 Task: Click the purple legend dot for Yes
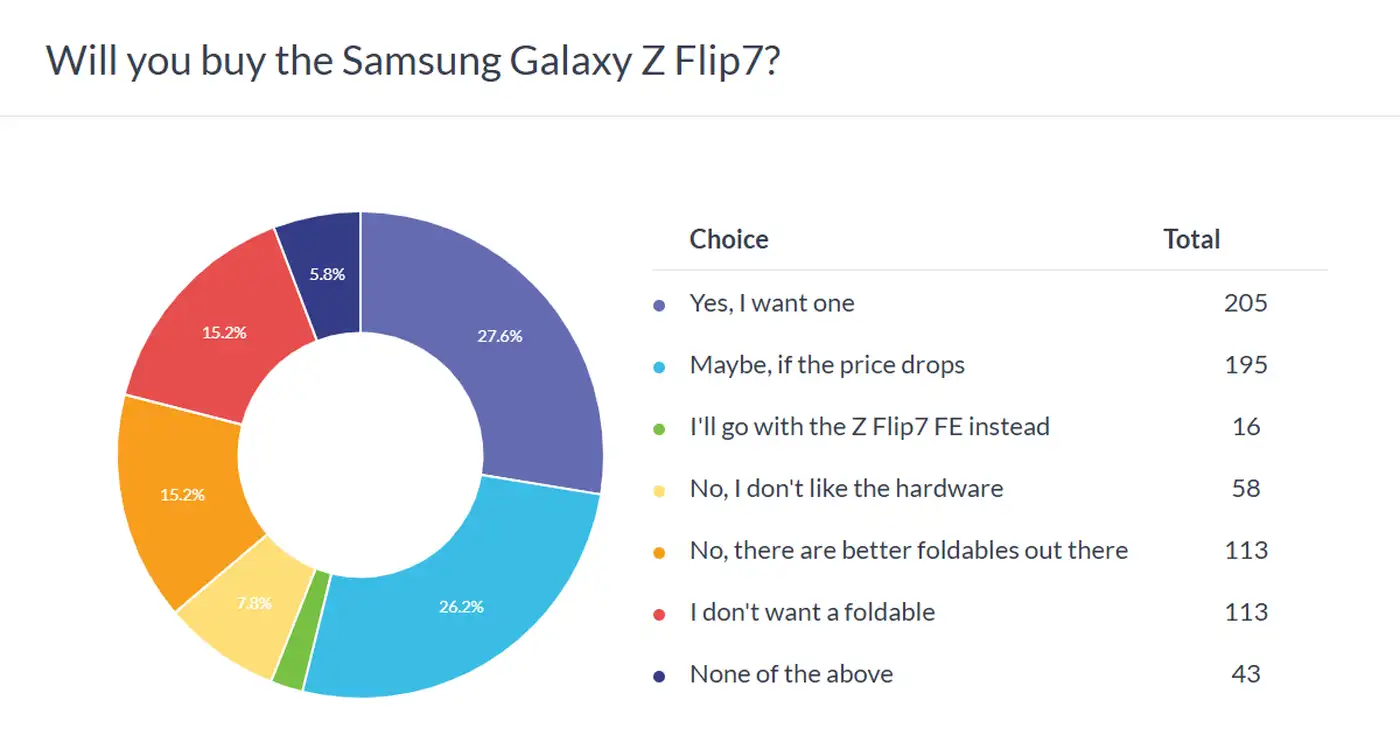pos(659,304)
